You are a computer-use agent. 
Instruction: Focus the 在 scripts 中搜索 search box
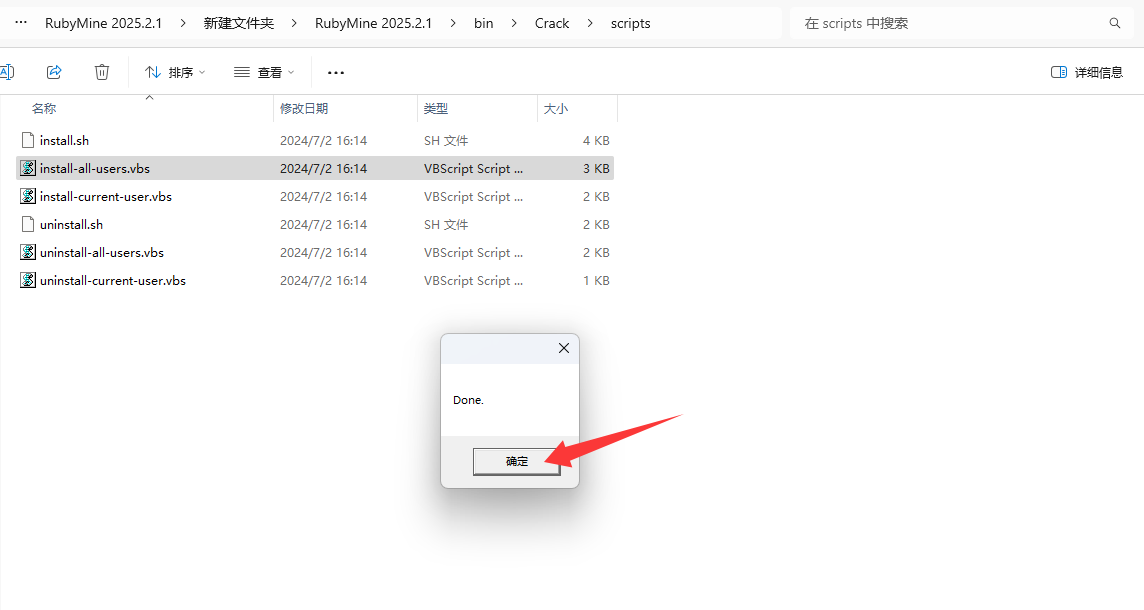pyautogui.click(x=962, y=23)
